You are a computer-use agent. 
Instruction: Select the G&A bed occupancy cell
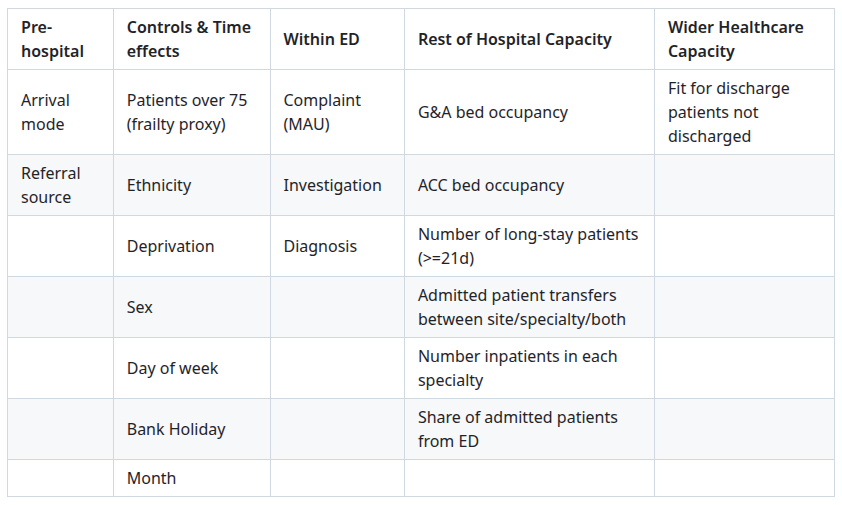493,112
